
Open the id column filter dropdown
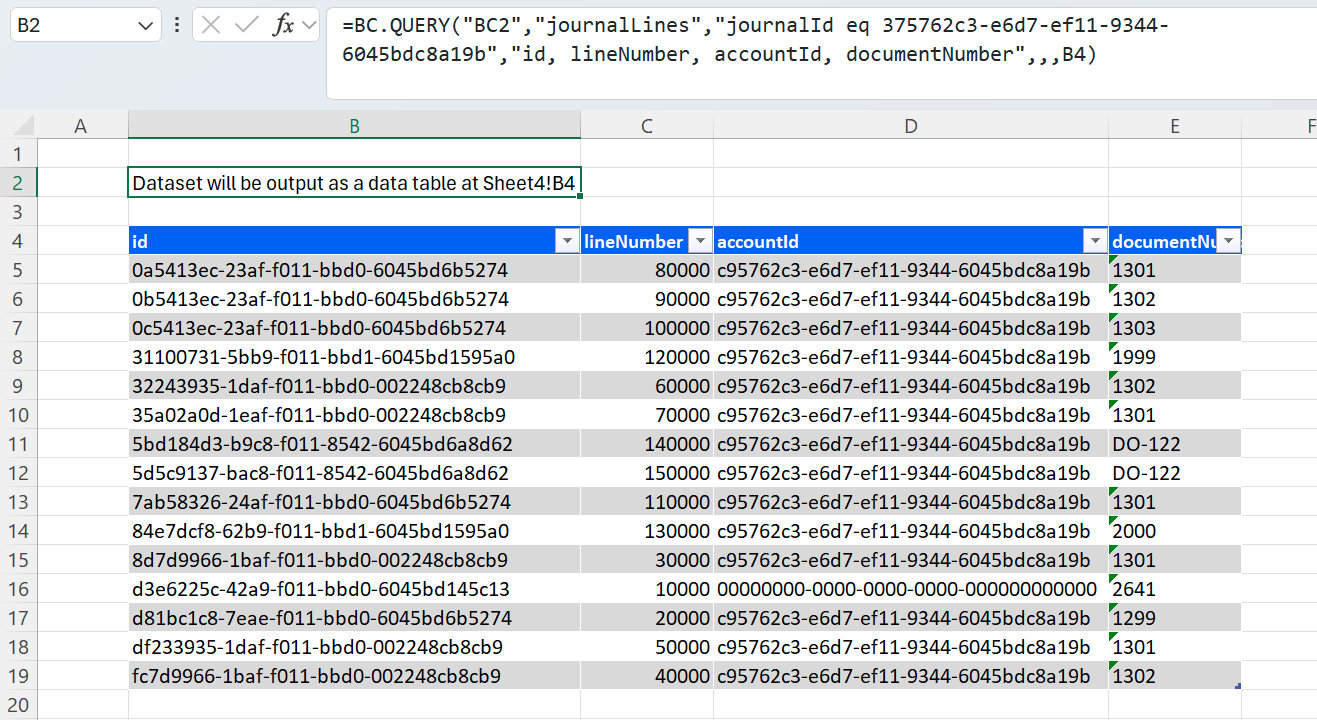click(567, 241)
